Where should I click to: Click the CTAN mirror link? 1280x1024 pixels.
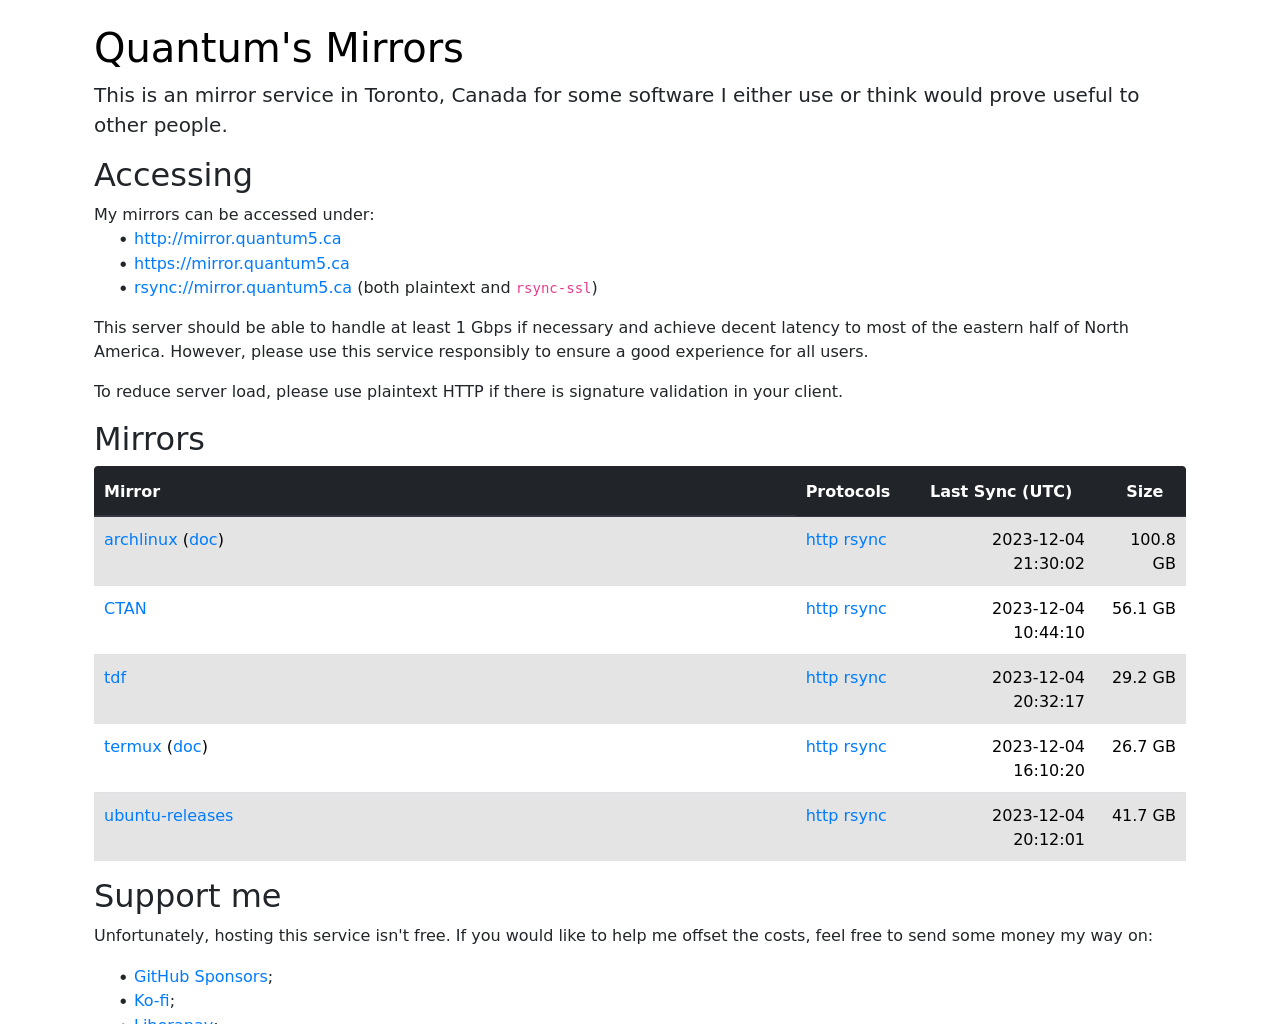[125, 609]
